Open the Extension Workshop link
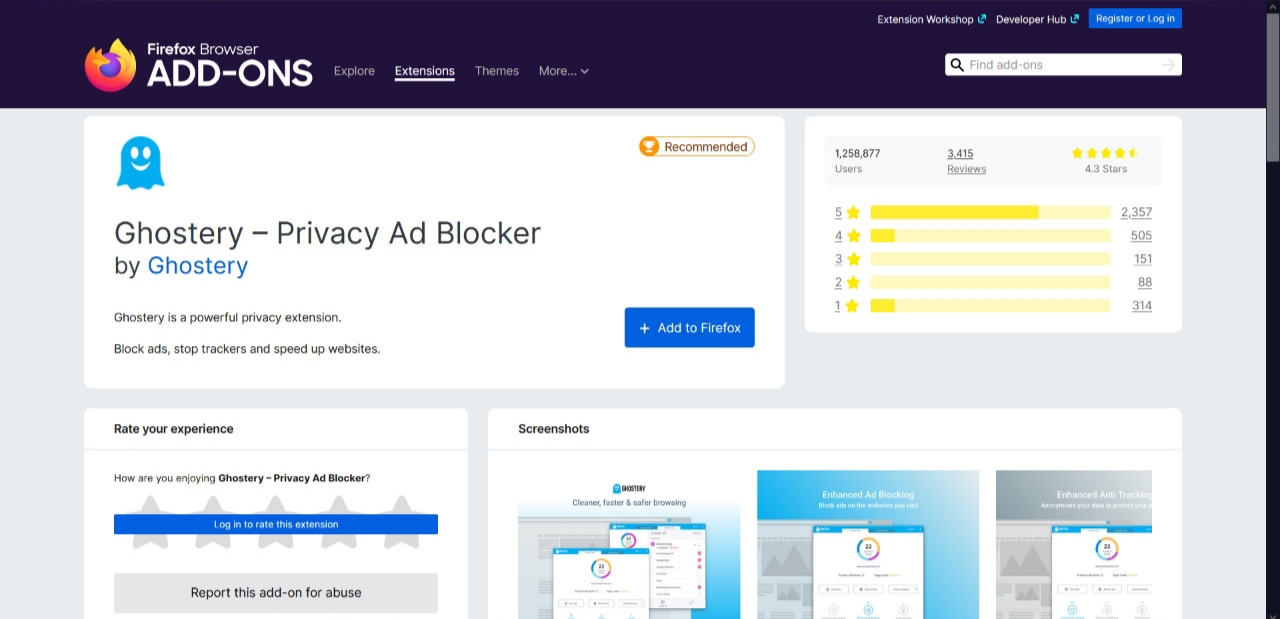Viewport: 1280px width, 619px height. click(932, 19)
